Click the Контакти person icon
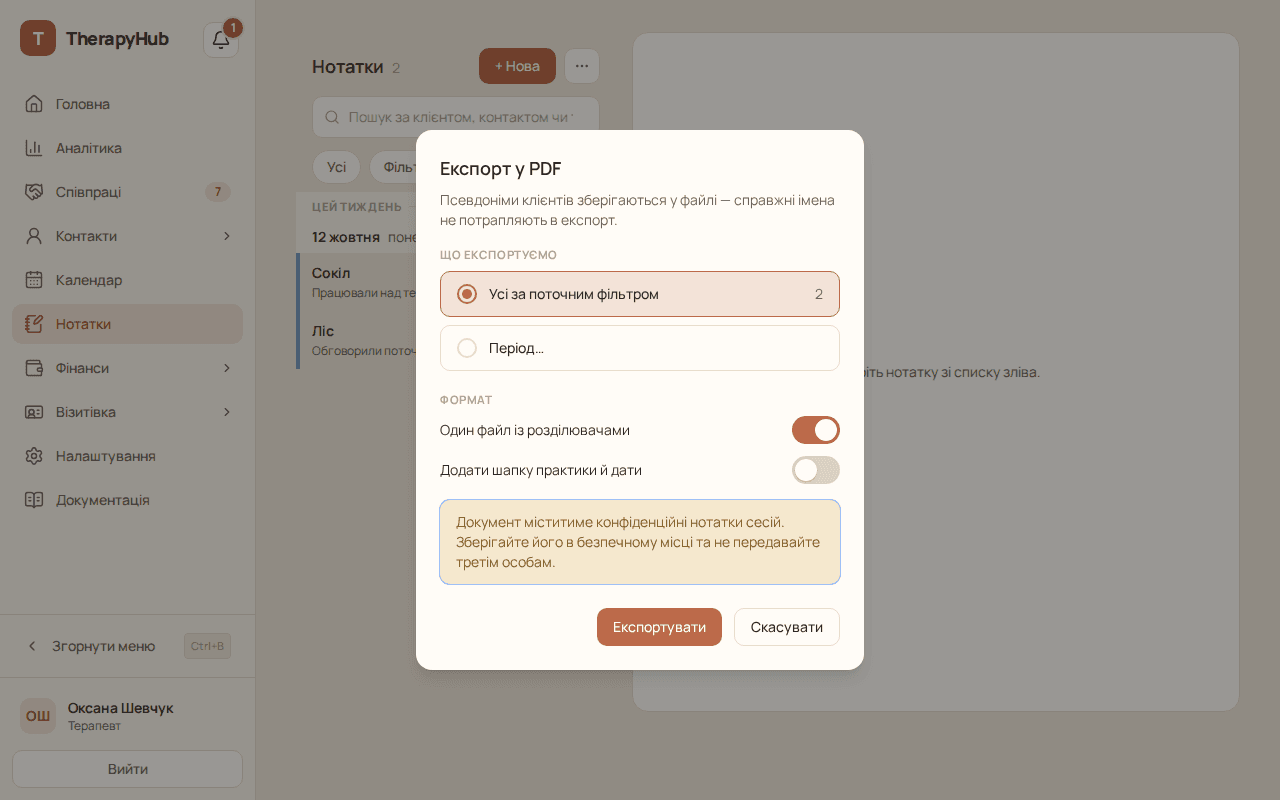Viewport: 1280px width, 800px height. [34, 236]
